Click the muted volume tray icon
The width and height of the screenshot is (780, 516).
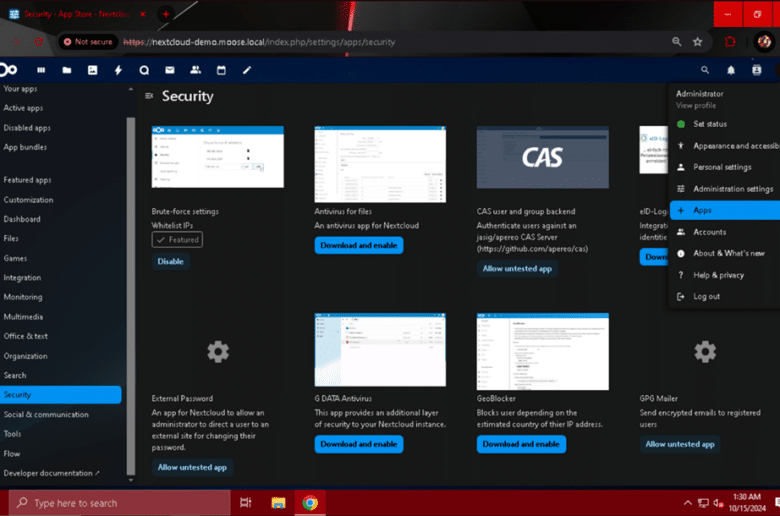[x=718, y=503]
